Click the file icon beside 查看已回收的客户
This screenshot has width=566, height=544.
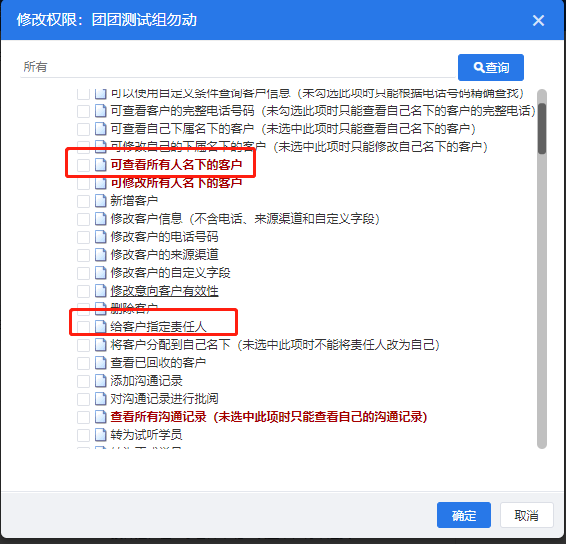pos(101,363)
